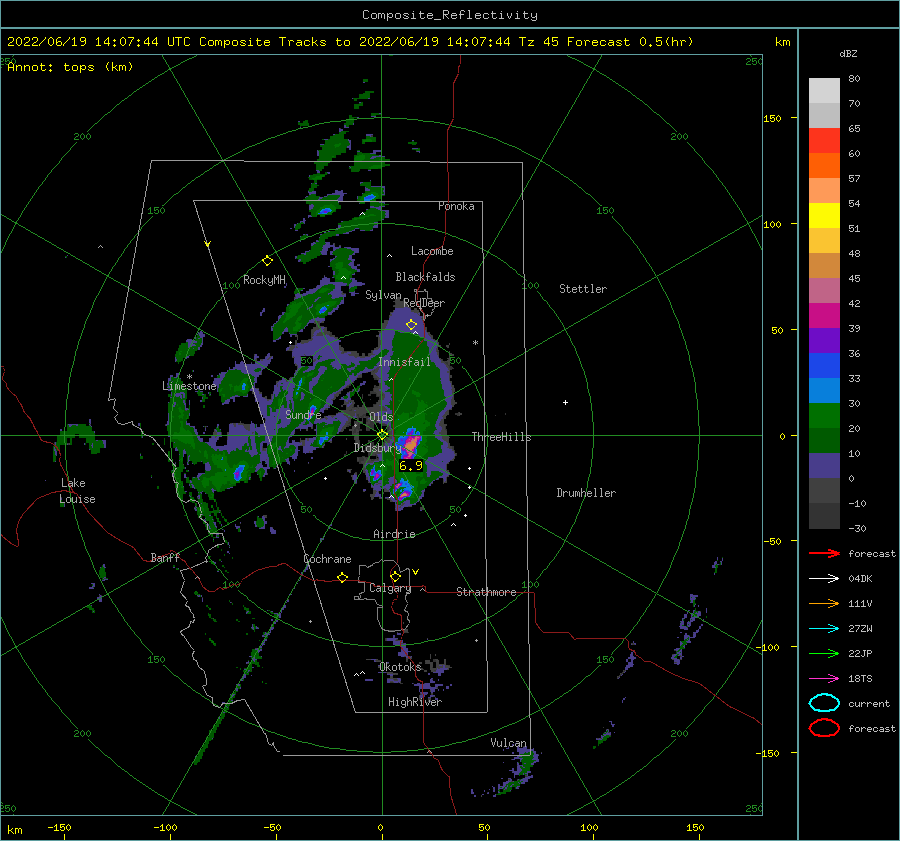
Task: Click the green 22JP arrow in legend
Action: pos(824,653)
